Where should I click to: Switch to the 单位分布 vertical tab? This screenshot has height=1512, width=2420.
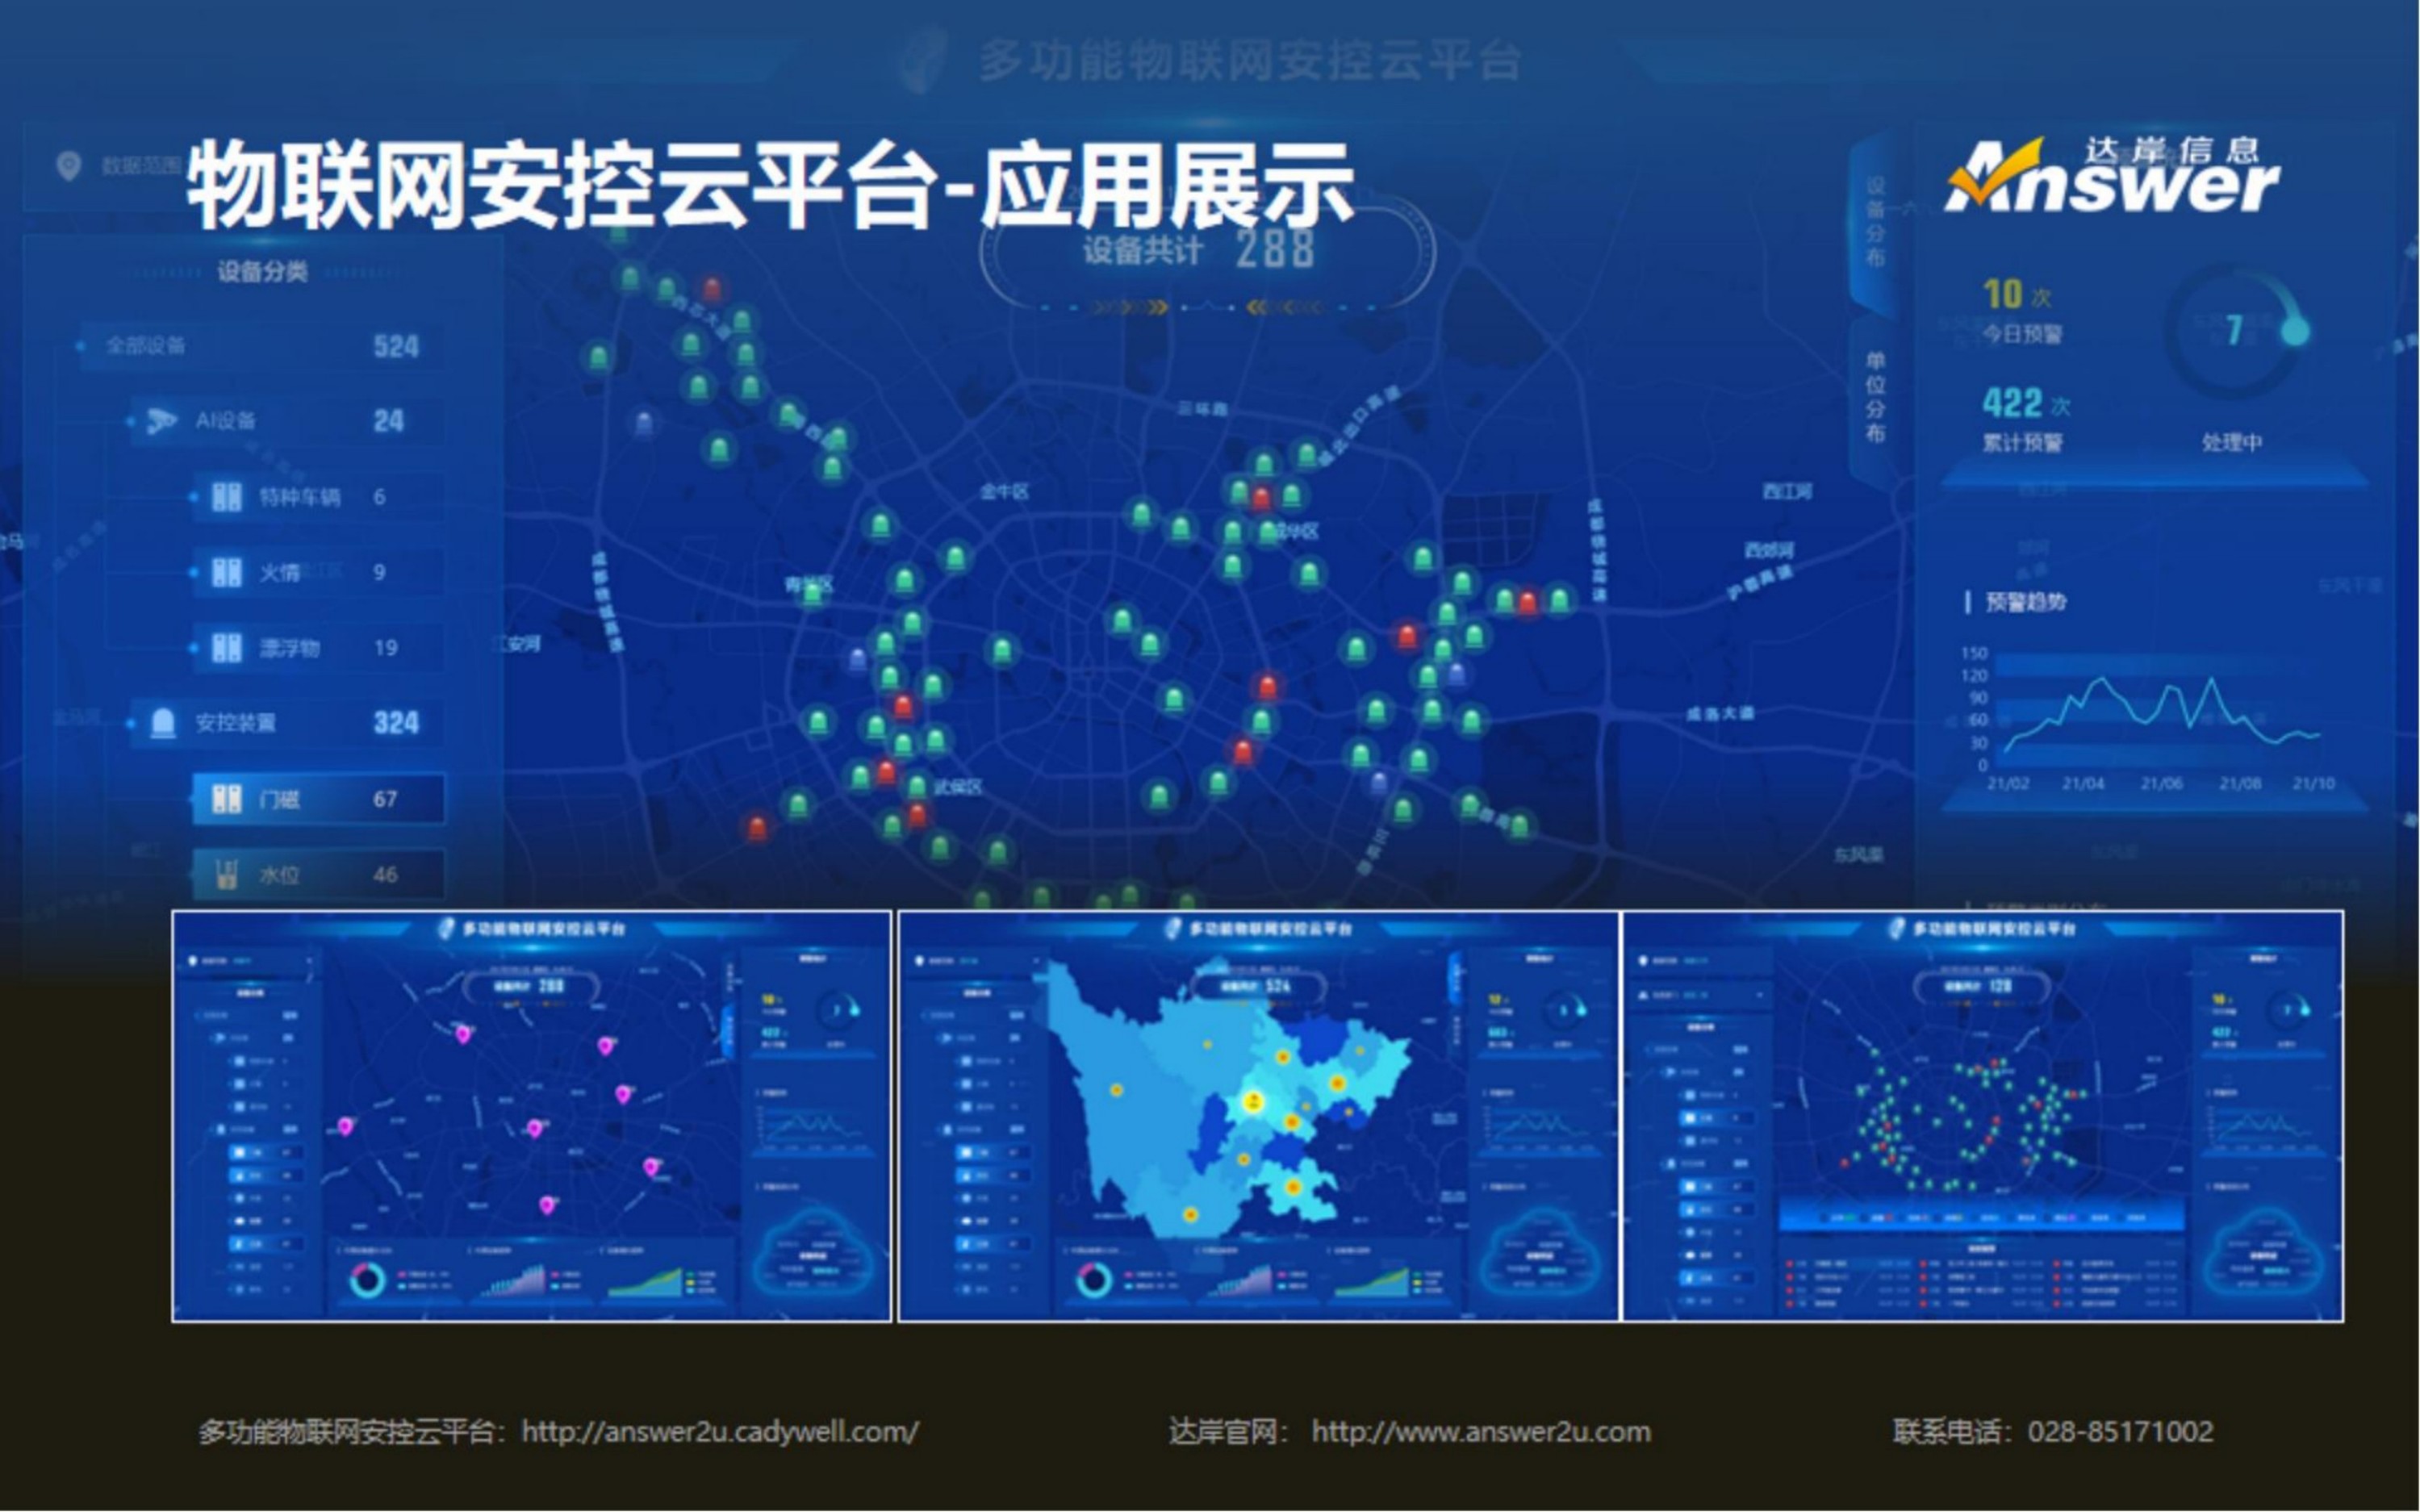[x=1875, y=397]
